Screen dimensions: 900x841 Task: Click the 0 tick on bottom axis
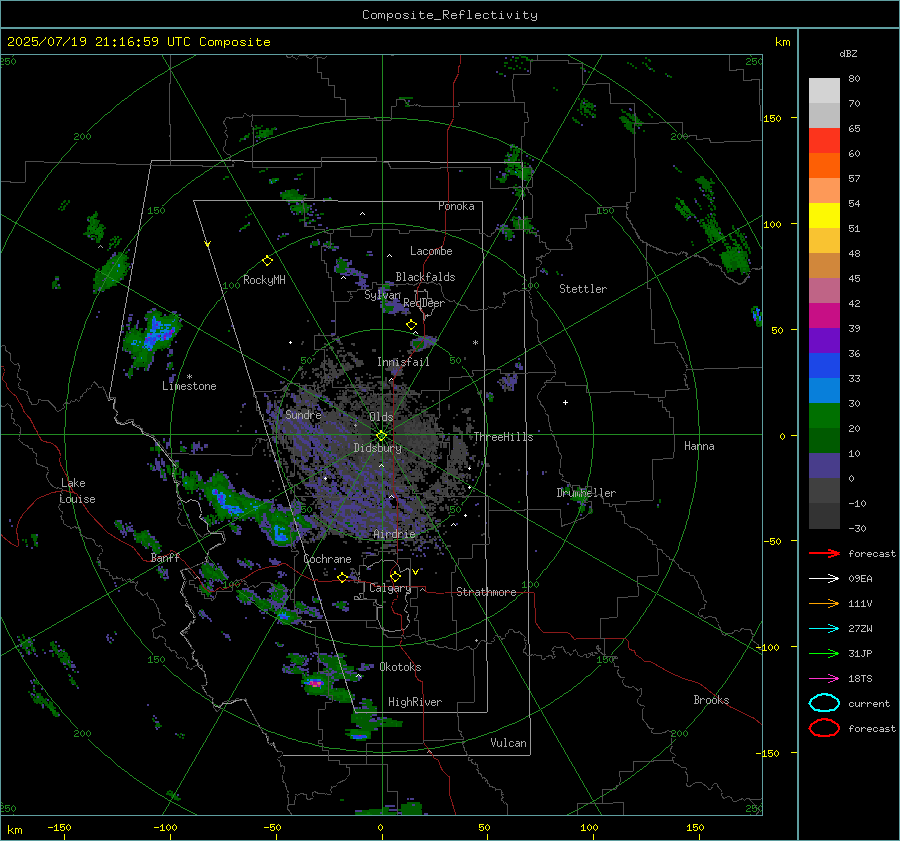[x=380, y=828]
